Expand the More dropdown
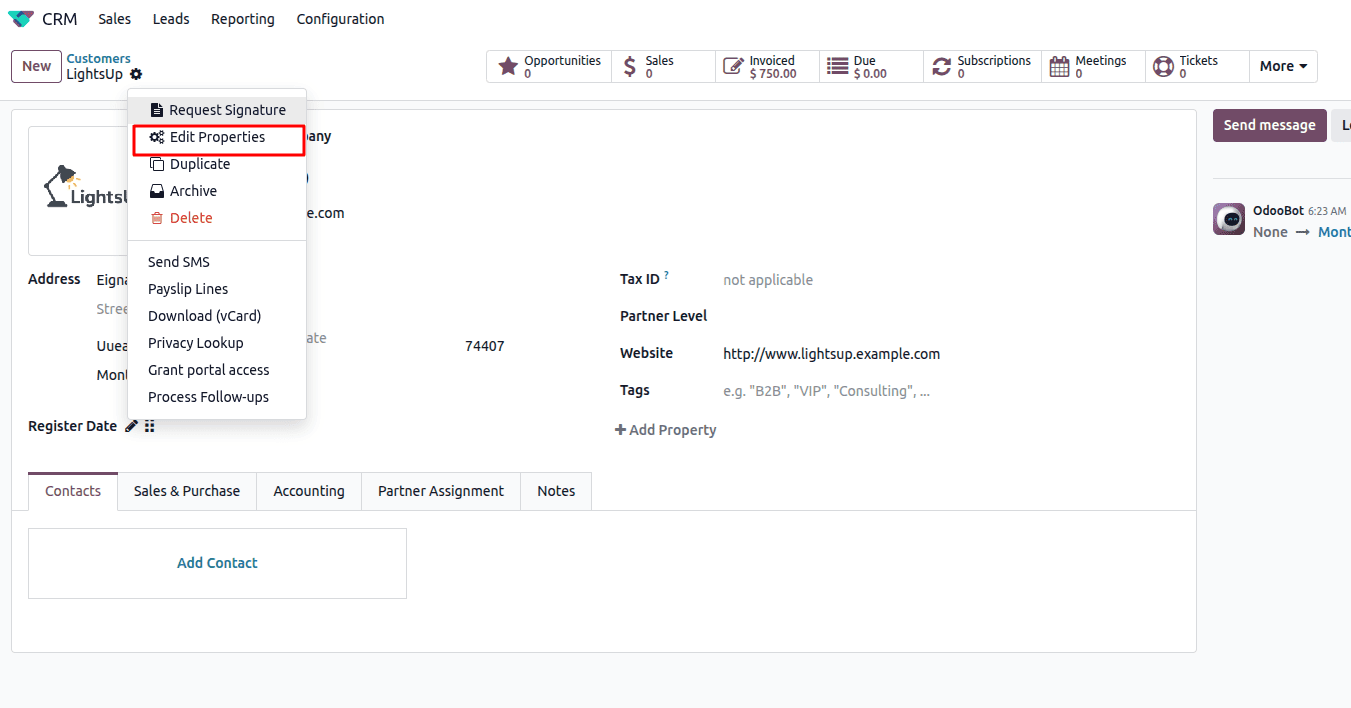 pos(1283,67)
